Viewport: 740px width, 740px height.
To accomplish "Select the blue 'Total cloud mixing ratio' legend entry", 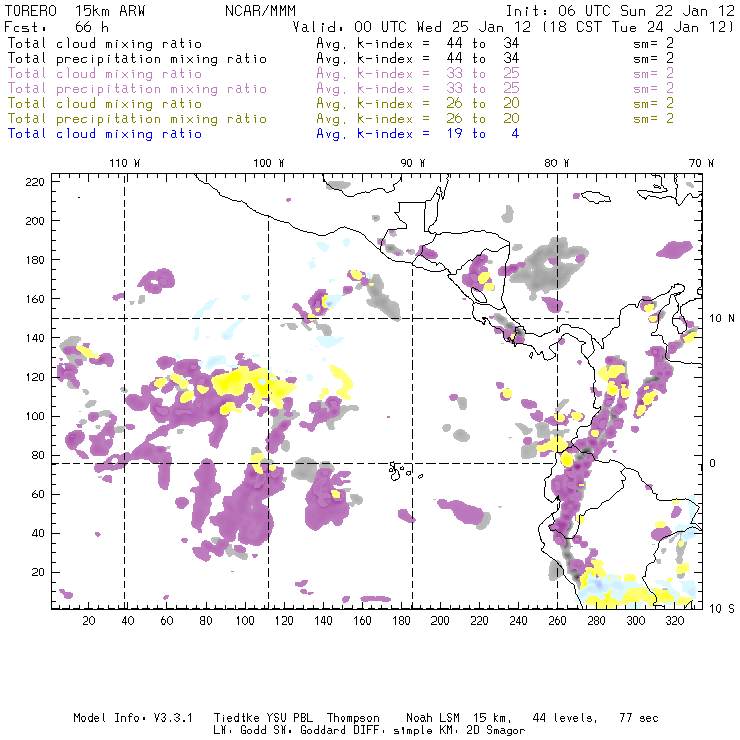I will pos(105,134).
